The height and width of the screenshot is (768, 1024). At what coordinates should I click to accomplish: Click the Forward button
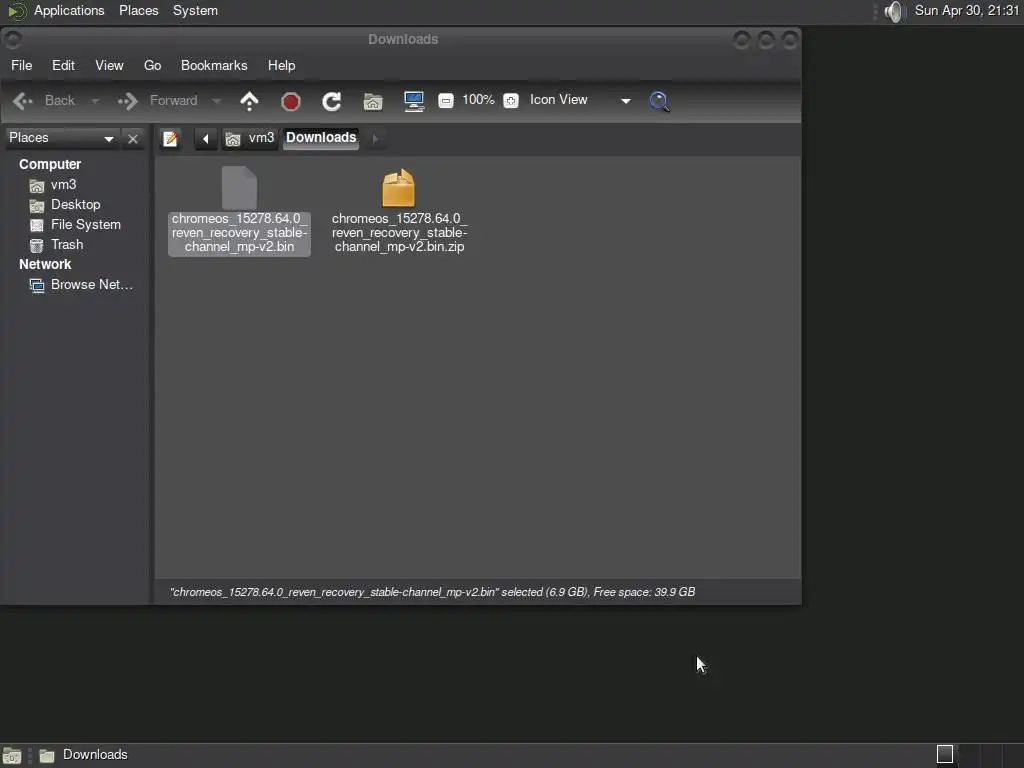[157, 101]
